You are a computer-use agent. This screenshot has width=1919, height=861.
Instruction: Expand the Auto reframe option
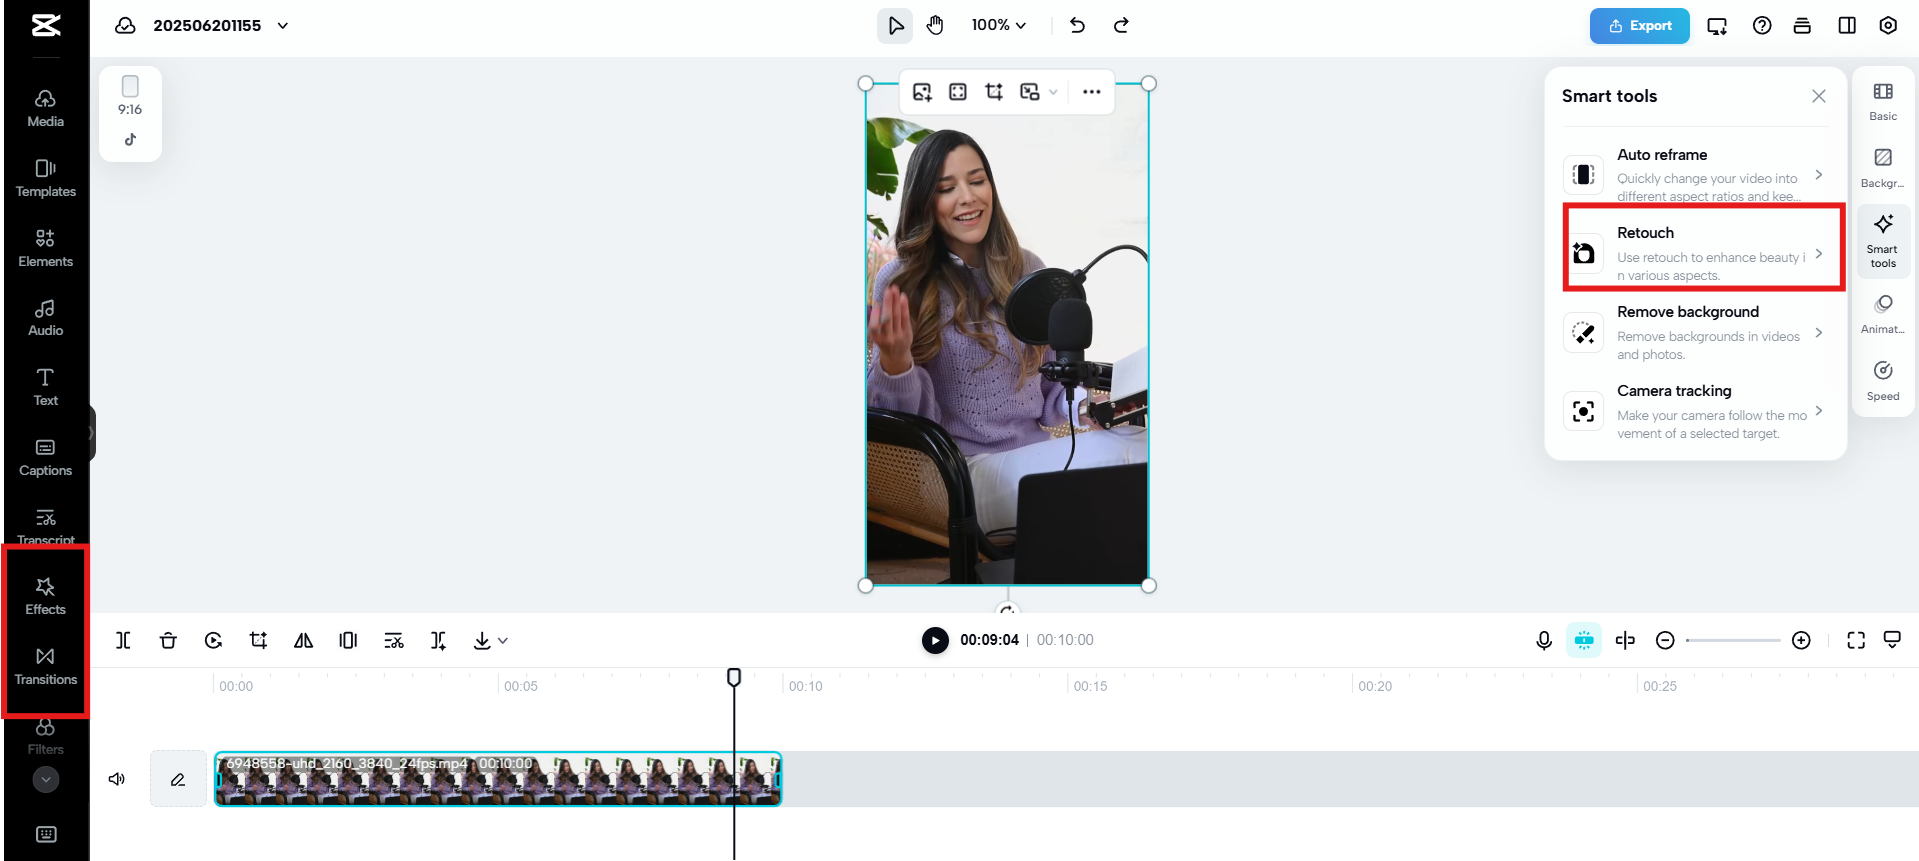[1696, 174]
